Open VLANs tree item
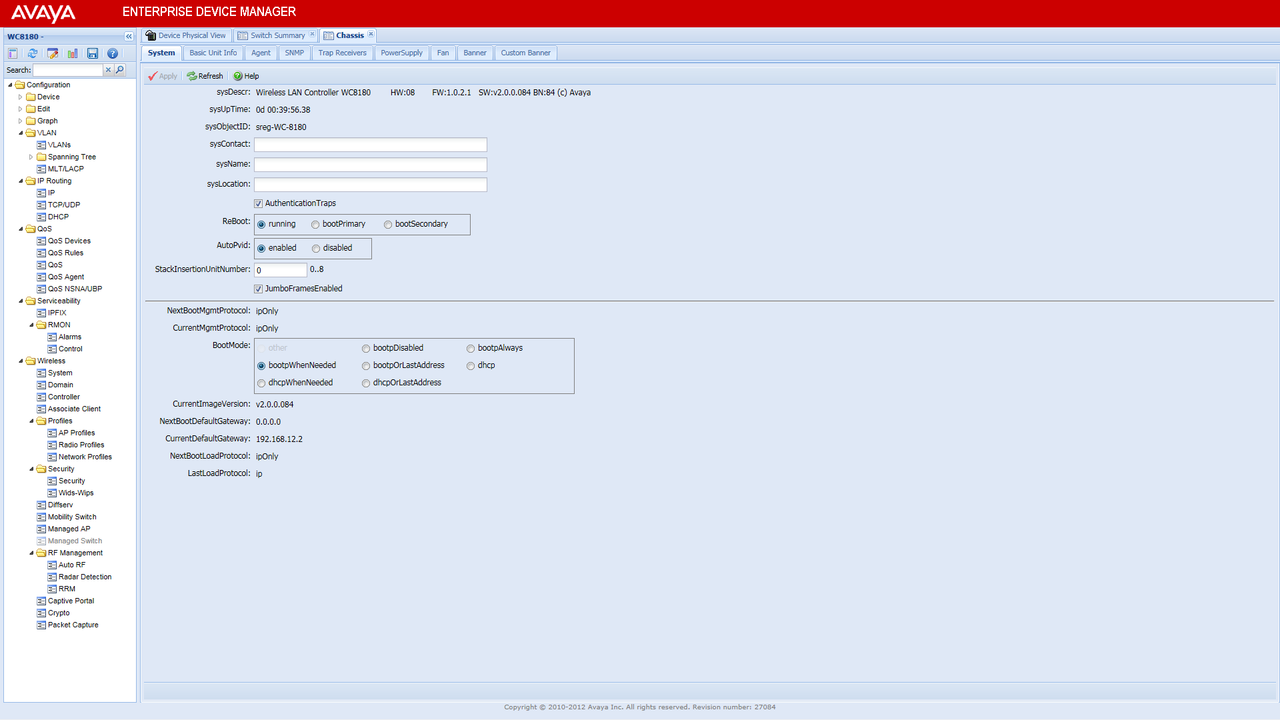The width and height of the screenshot is (1280, 720). [x=59, y=145]
